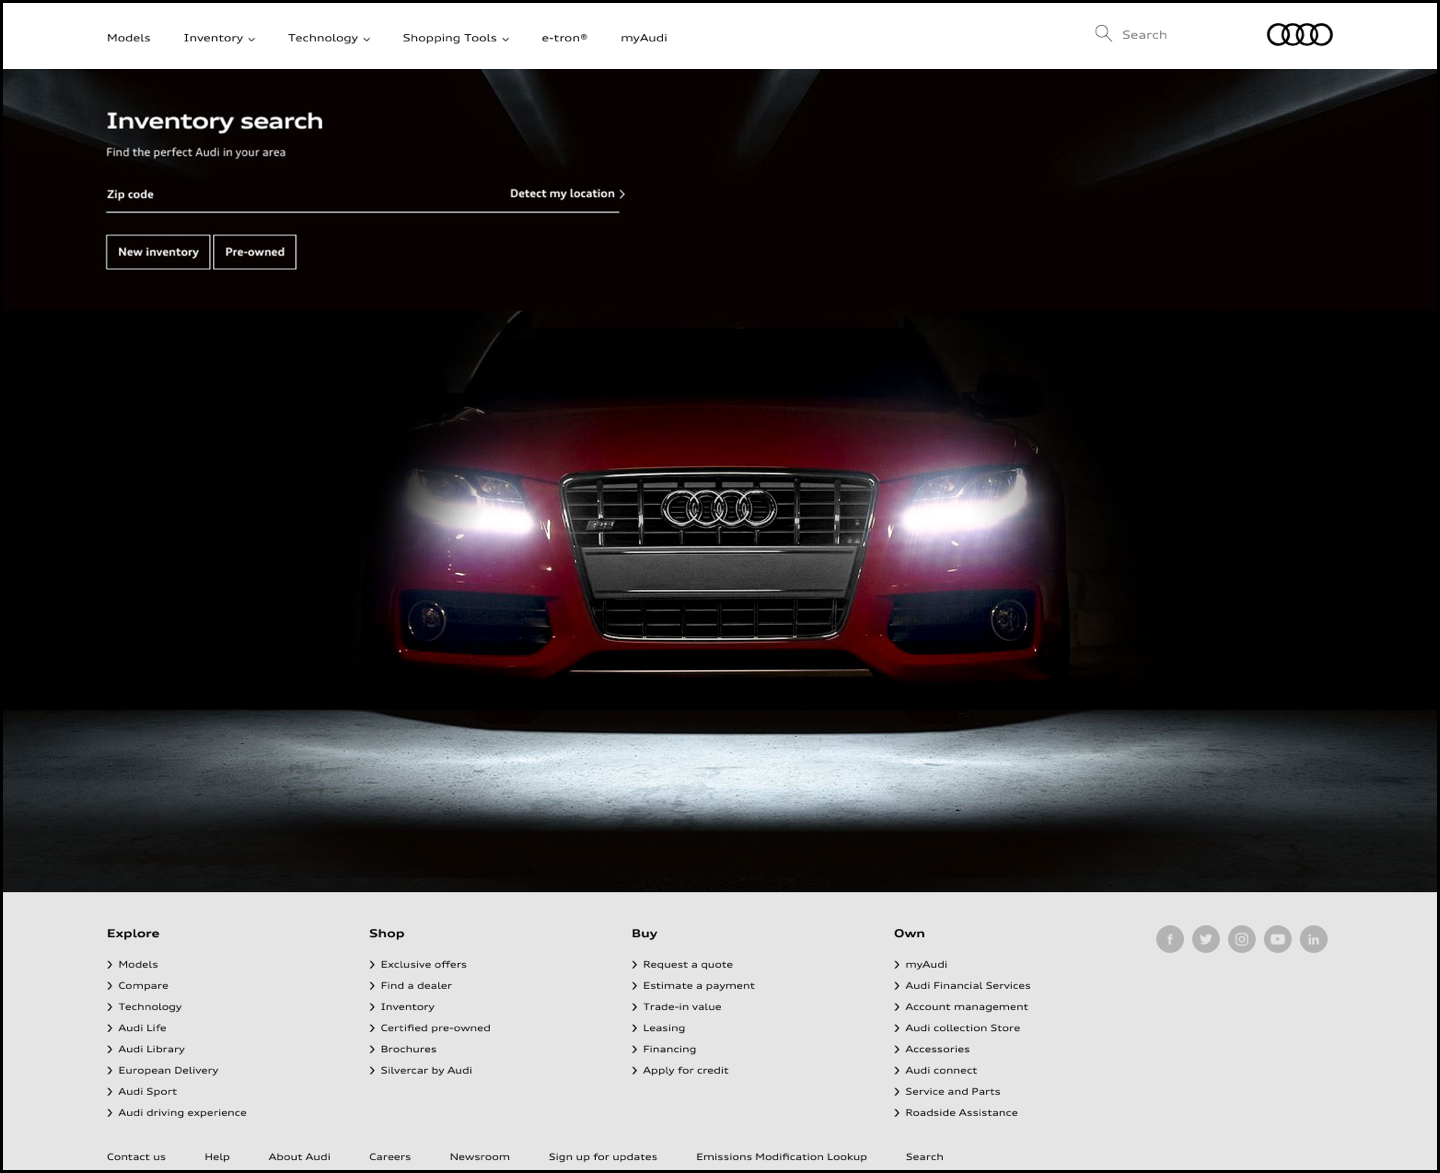Expand the Inventory dropdown in the top navigation

pyautogui.click(x=219, y=38)
